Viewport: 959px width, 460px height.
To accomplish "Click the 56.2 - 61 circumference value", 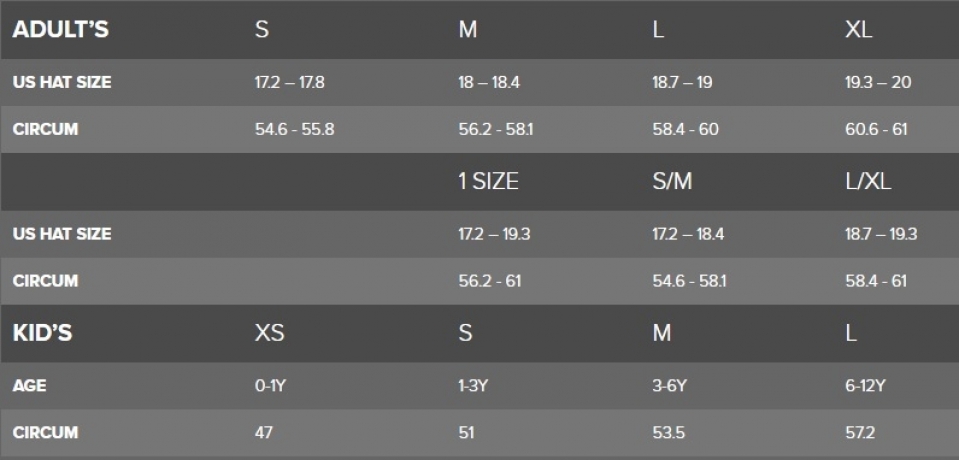I will point(490,281).
